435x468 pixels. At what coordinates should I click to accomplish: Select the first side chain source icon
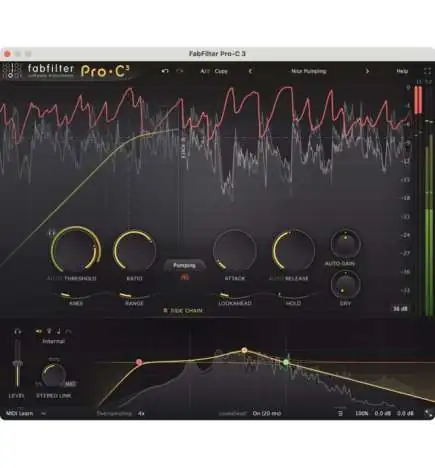pos(39,331)
